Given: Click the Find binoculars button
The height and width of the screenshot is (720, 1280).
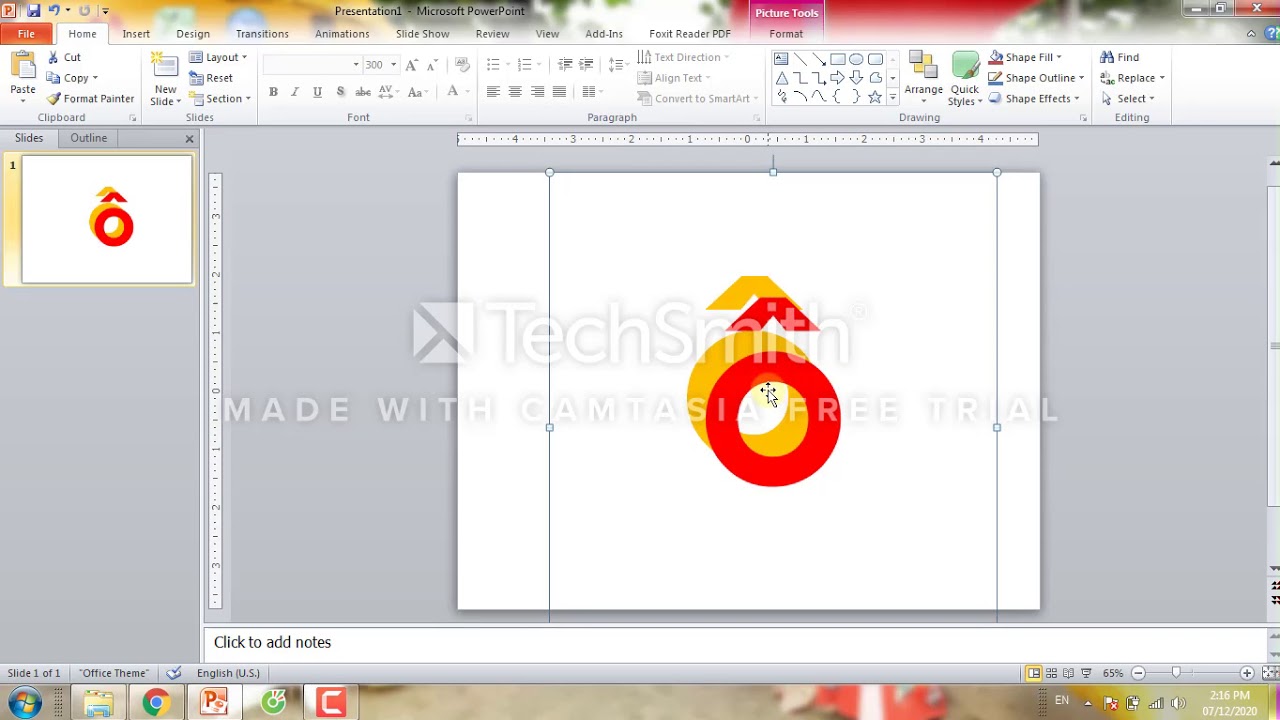Looking at the screenshot, I should (1119, 58).
